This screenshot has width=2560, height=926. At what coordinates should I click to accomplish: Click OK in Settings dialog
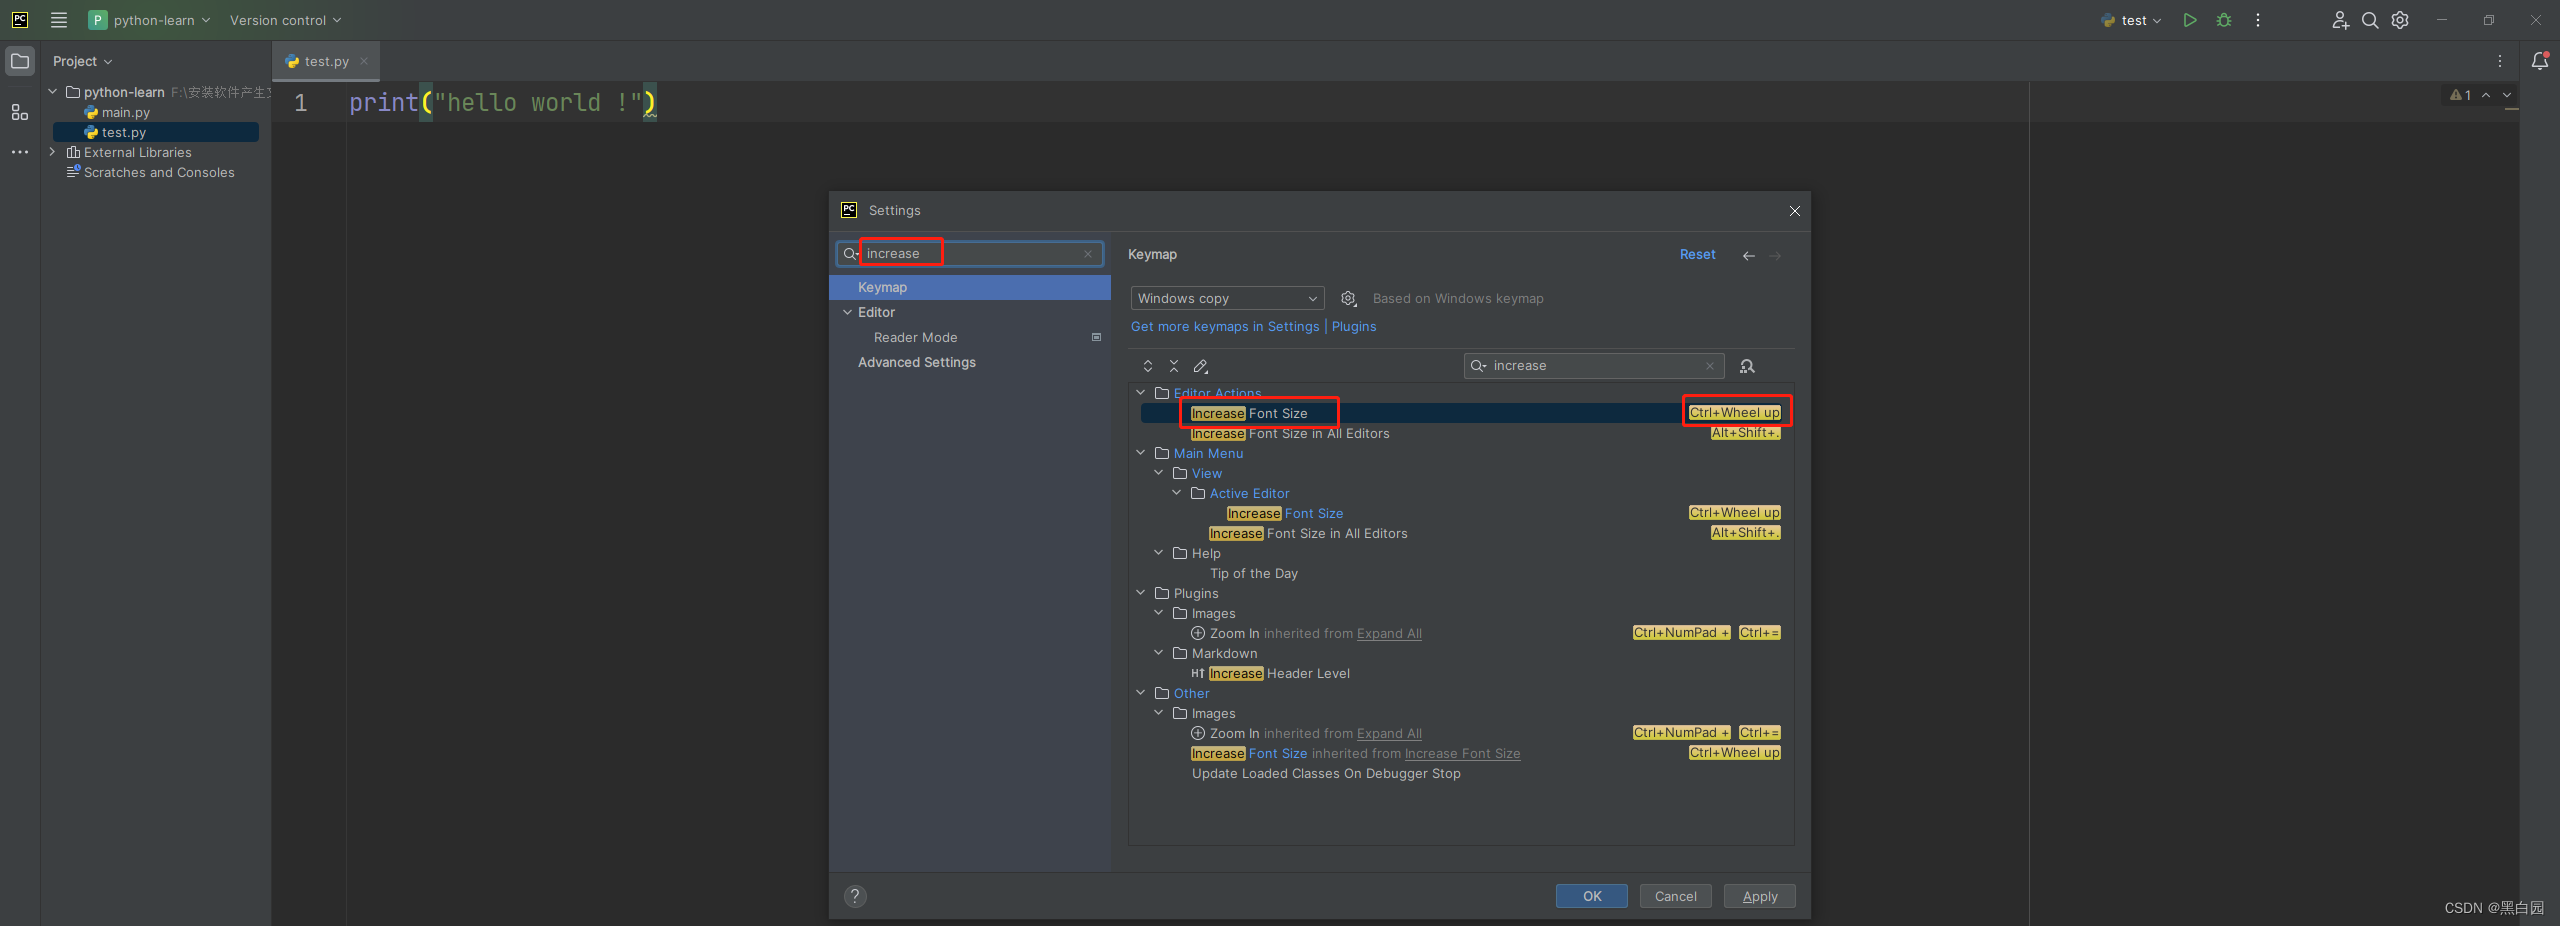coord(1592,896)
